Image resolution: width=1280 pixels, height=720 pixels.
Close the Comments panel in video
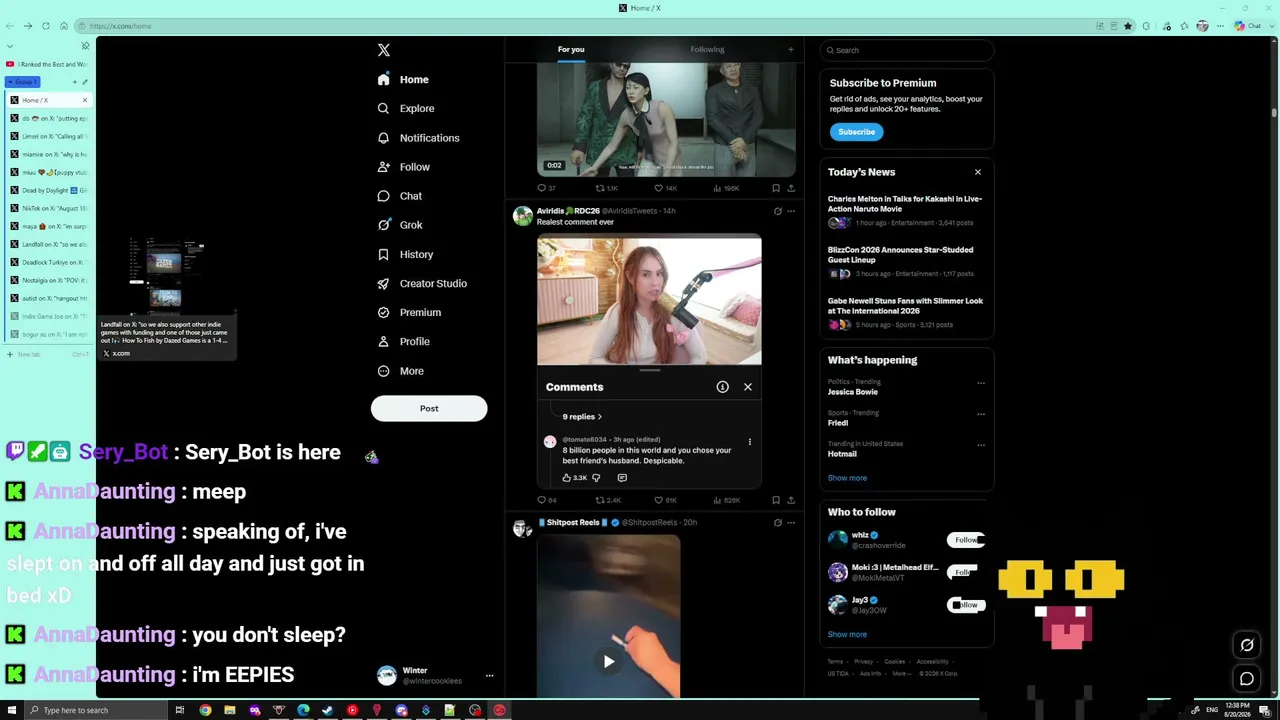coord(747,387)
